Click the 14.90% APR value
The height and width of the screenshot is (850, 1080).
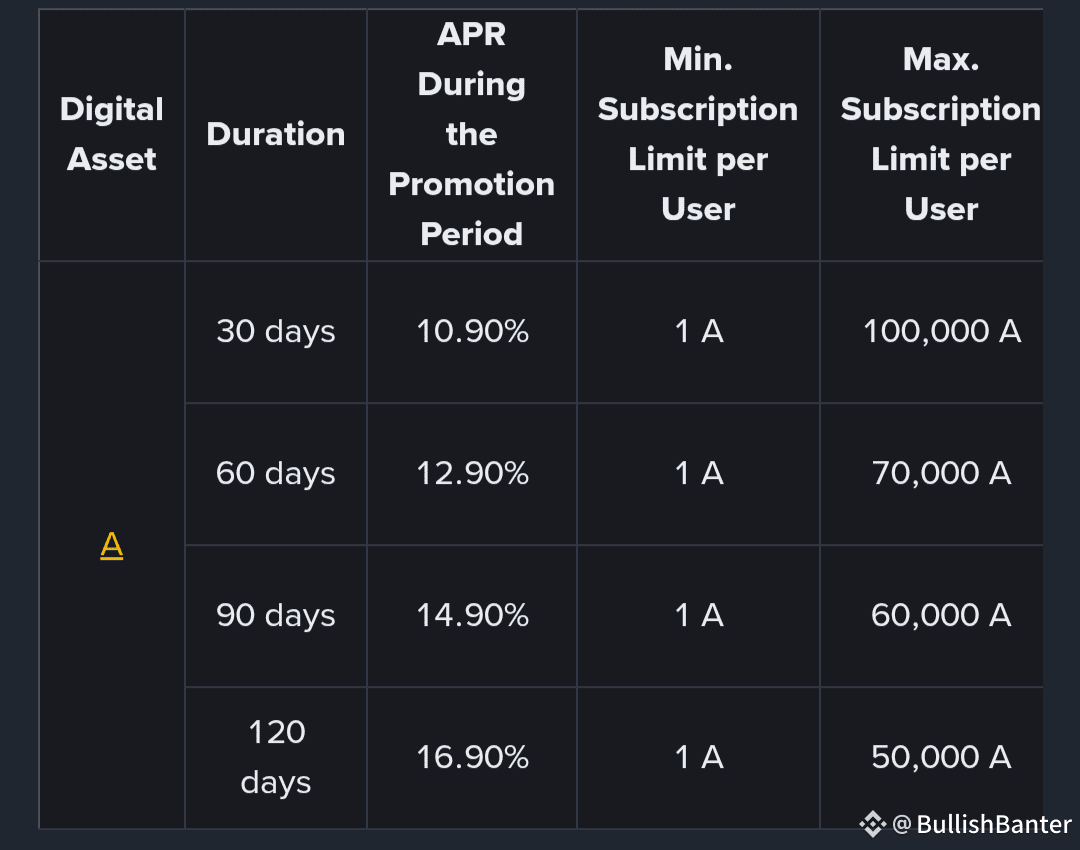pyautogui.click(x=472, y=615)
